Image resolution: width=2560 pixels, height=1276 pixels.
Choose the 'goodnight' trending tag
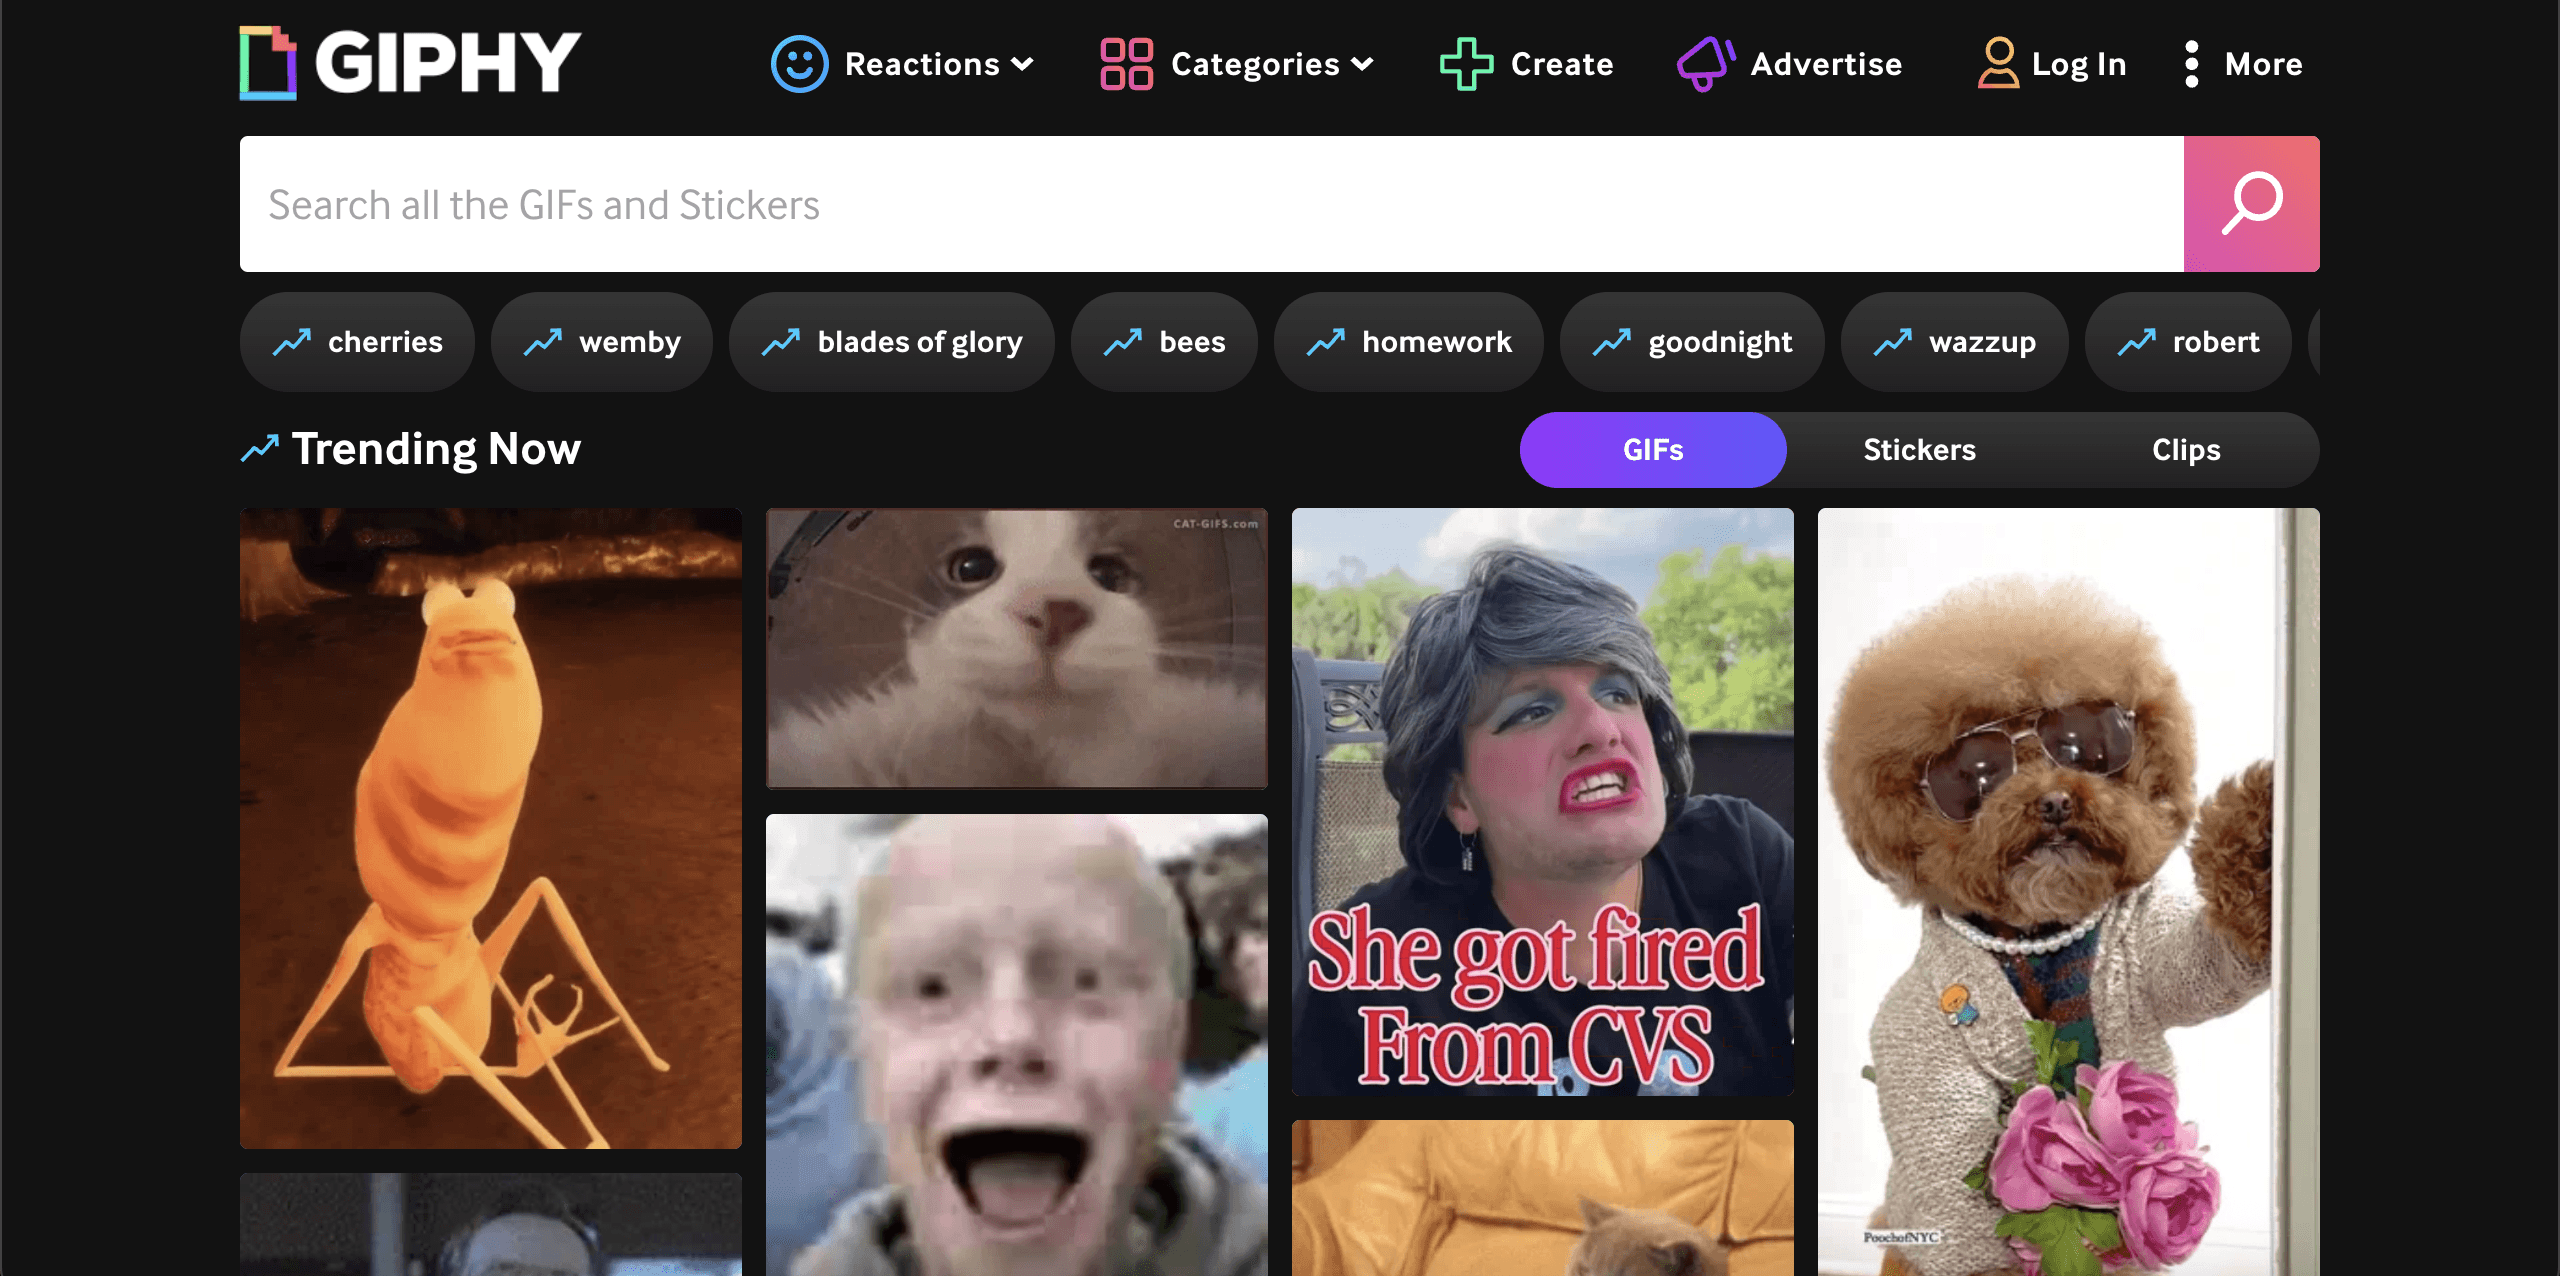tap(1692, 342)
